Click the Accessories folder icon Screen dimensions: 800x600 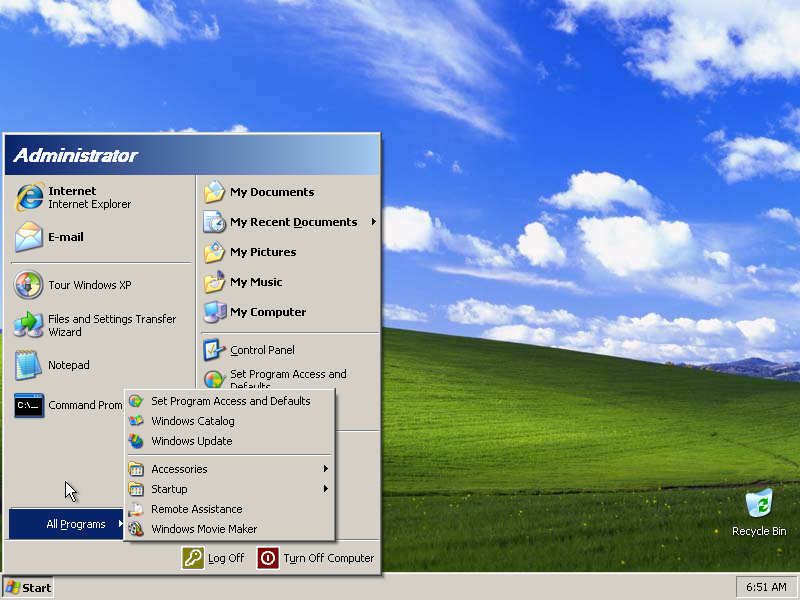point(136,469)
